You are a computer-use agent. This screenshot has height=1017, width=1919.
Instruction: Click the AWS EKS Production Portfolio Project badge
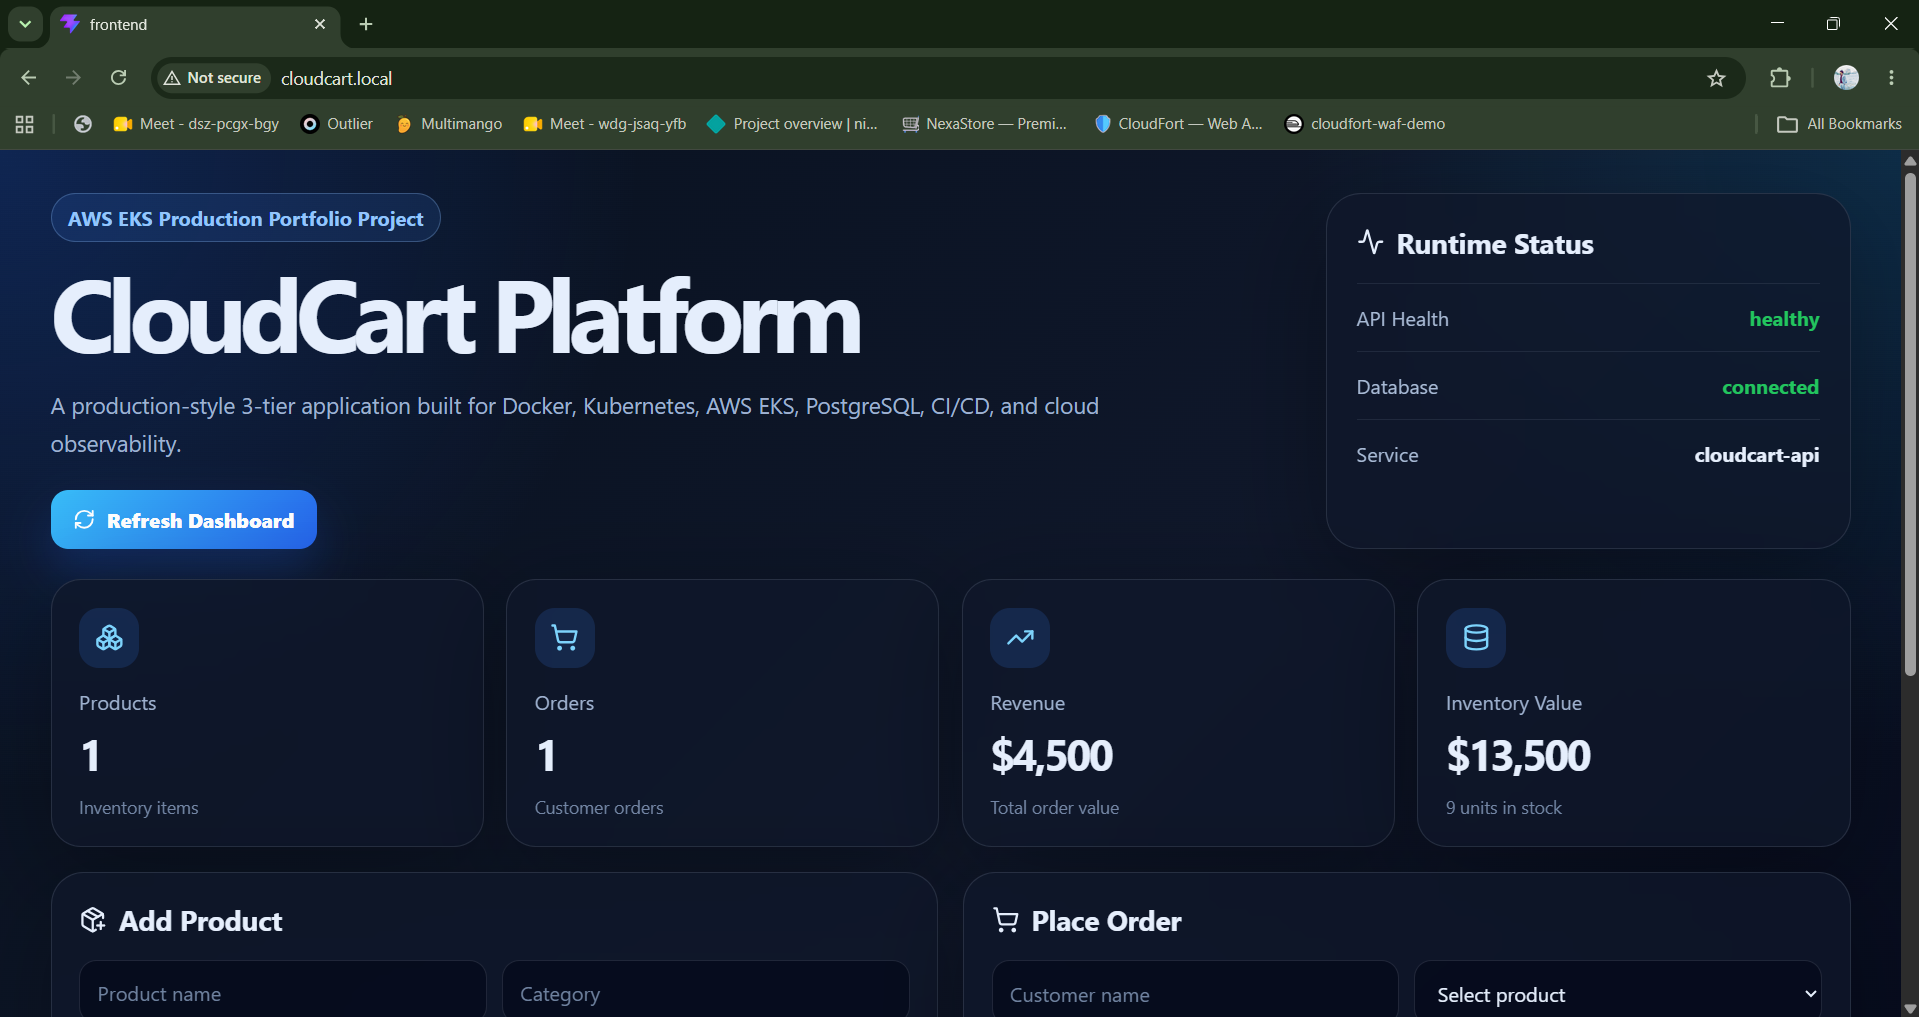point(246,218)
